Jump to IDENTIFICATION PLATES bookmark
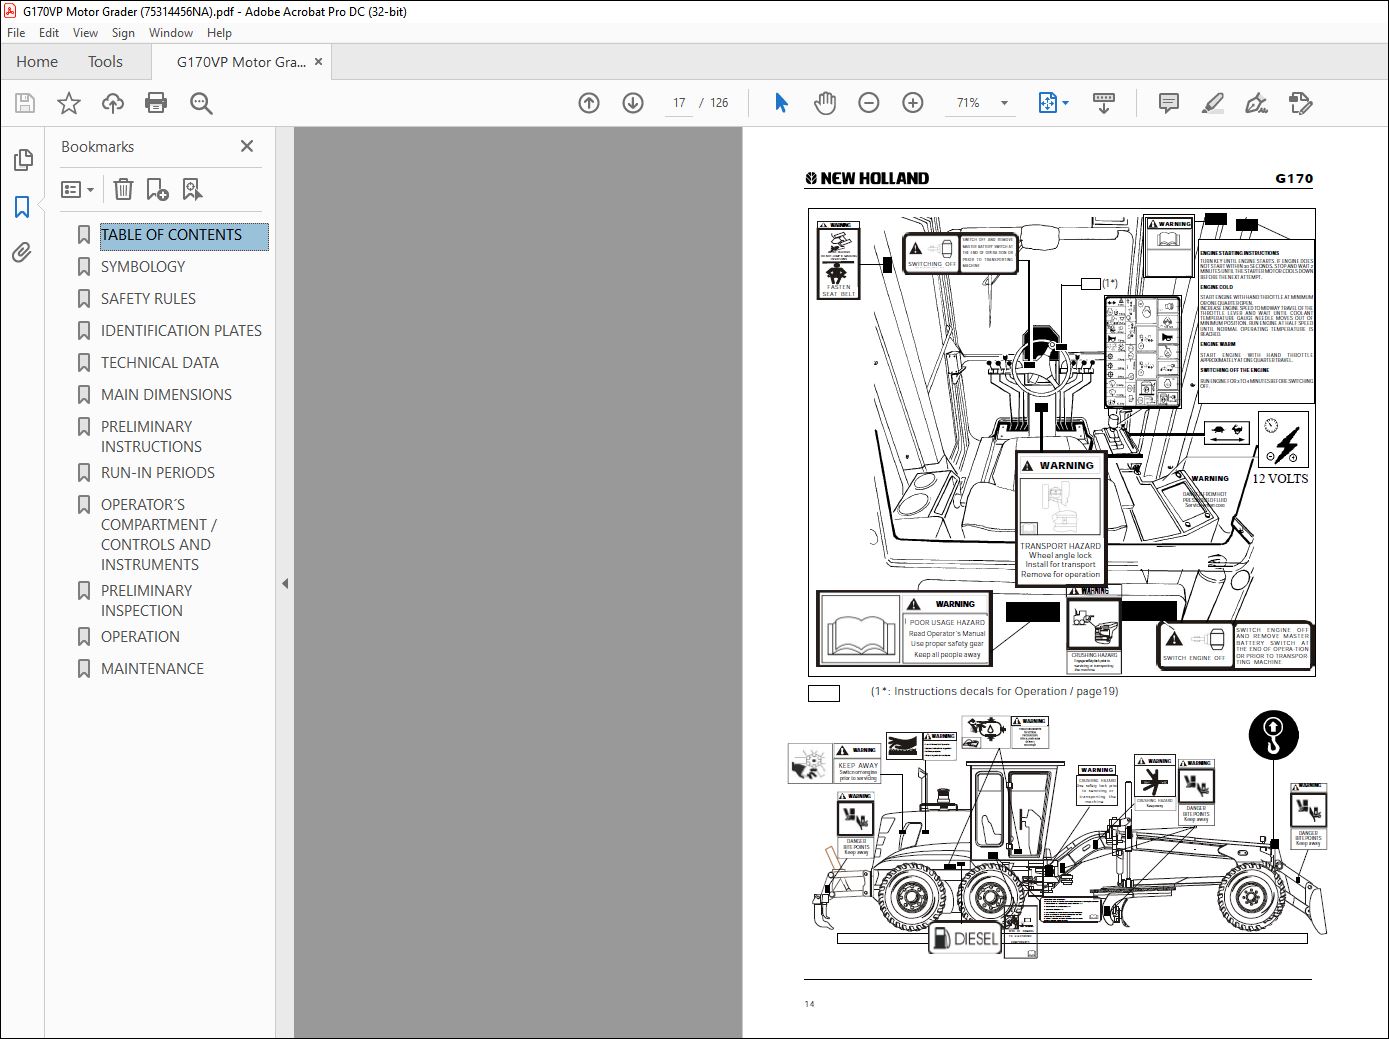 (x=181, y=331)
